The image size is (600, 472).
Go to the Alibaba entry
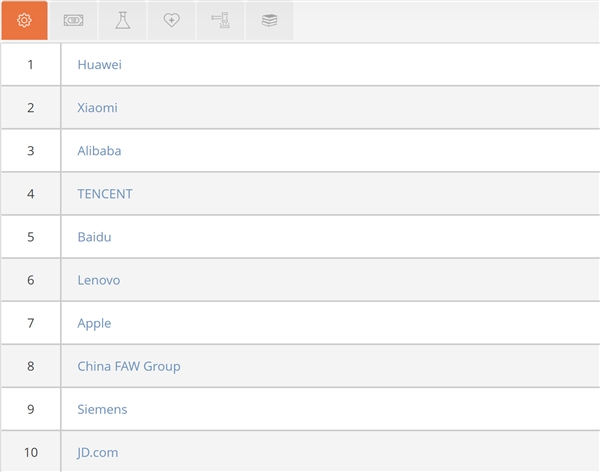pyautogui.click(x=99, y=151)
